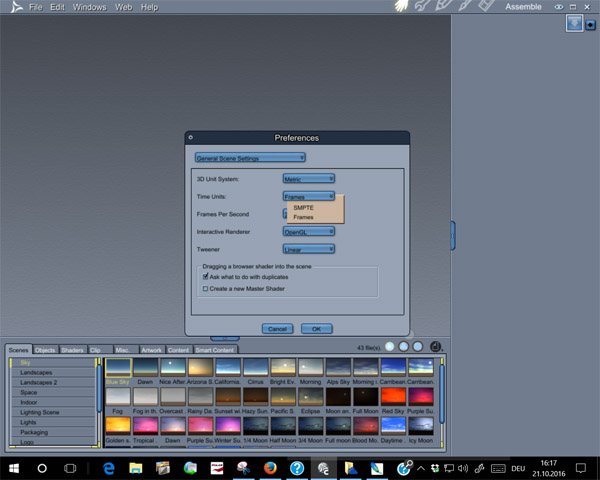The width and height of the screenshot is (600, 480).
Task: Select the Arizona S. scene thumbnail
Action: click(x=201, y=367)
